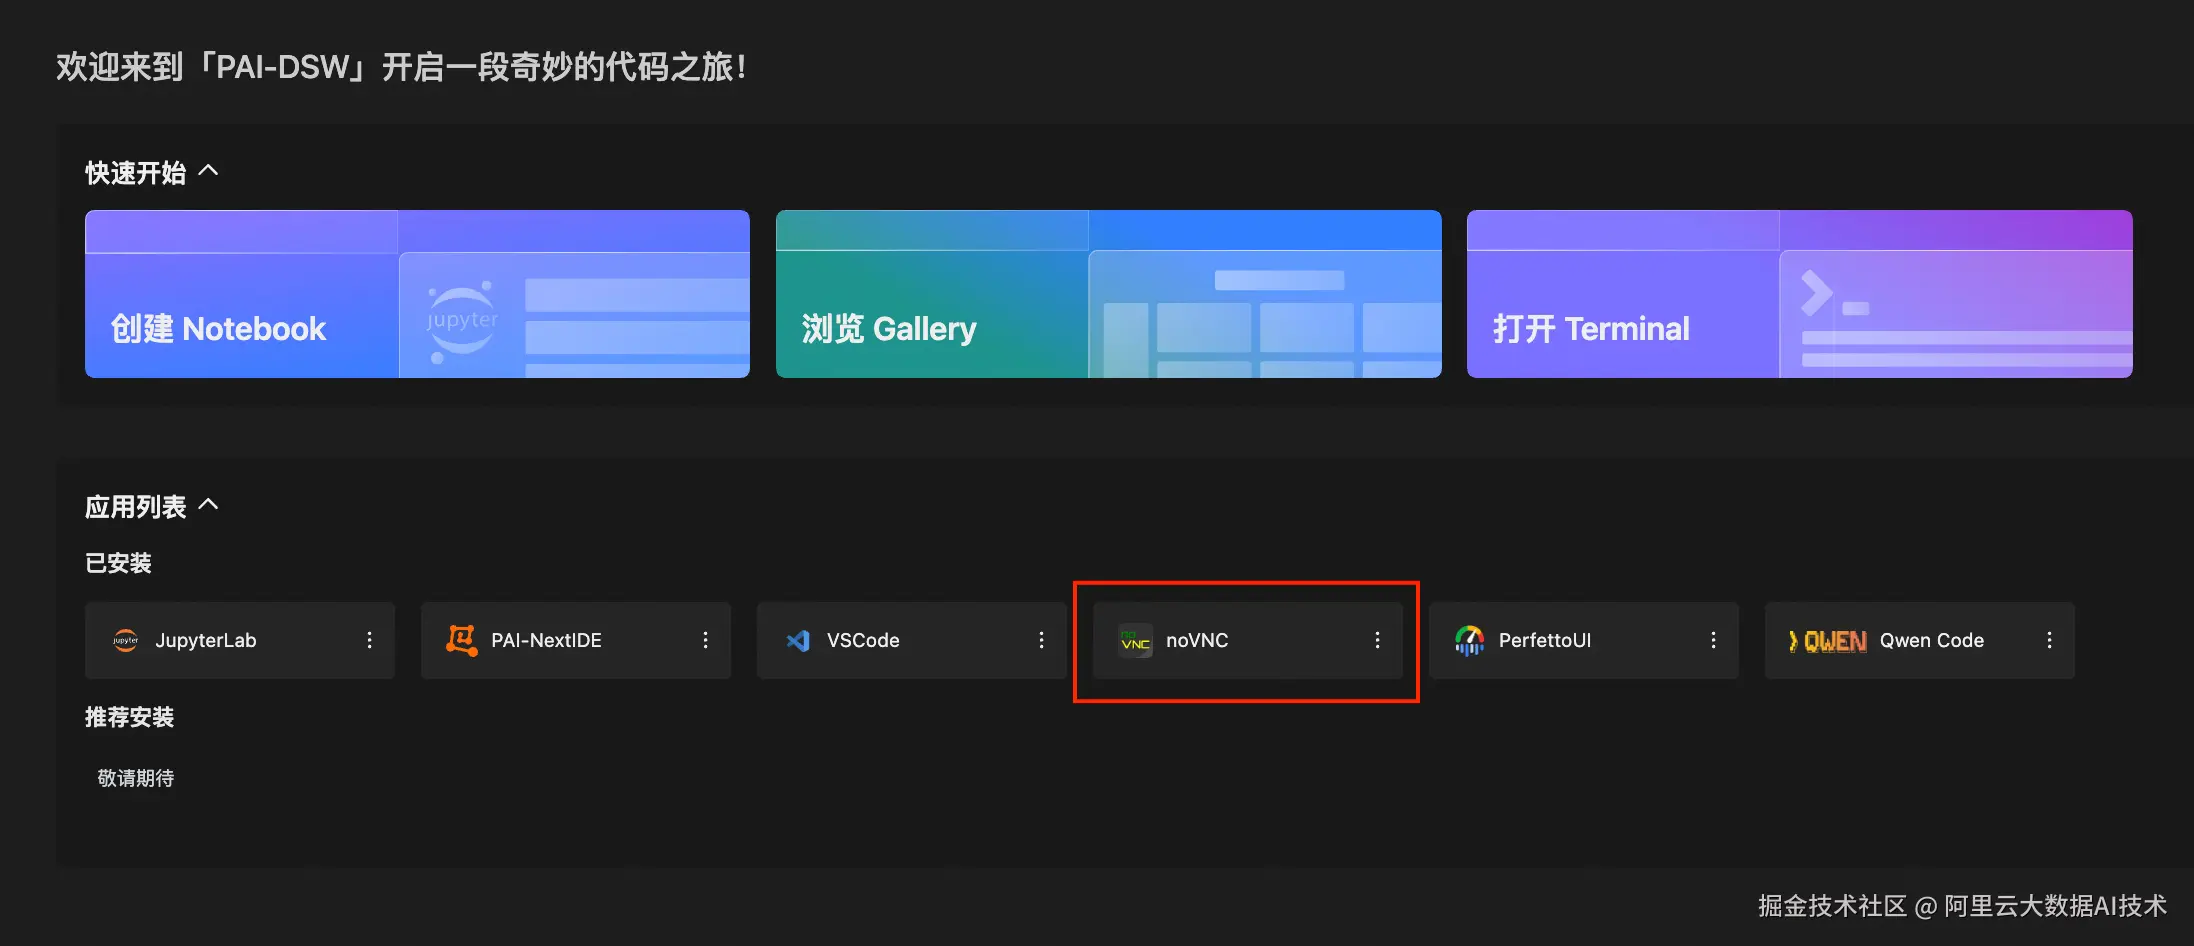Launch the PerfettoUI application

coord(1583,640)
